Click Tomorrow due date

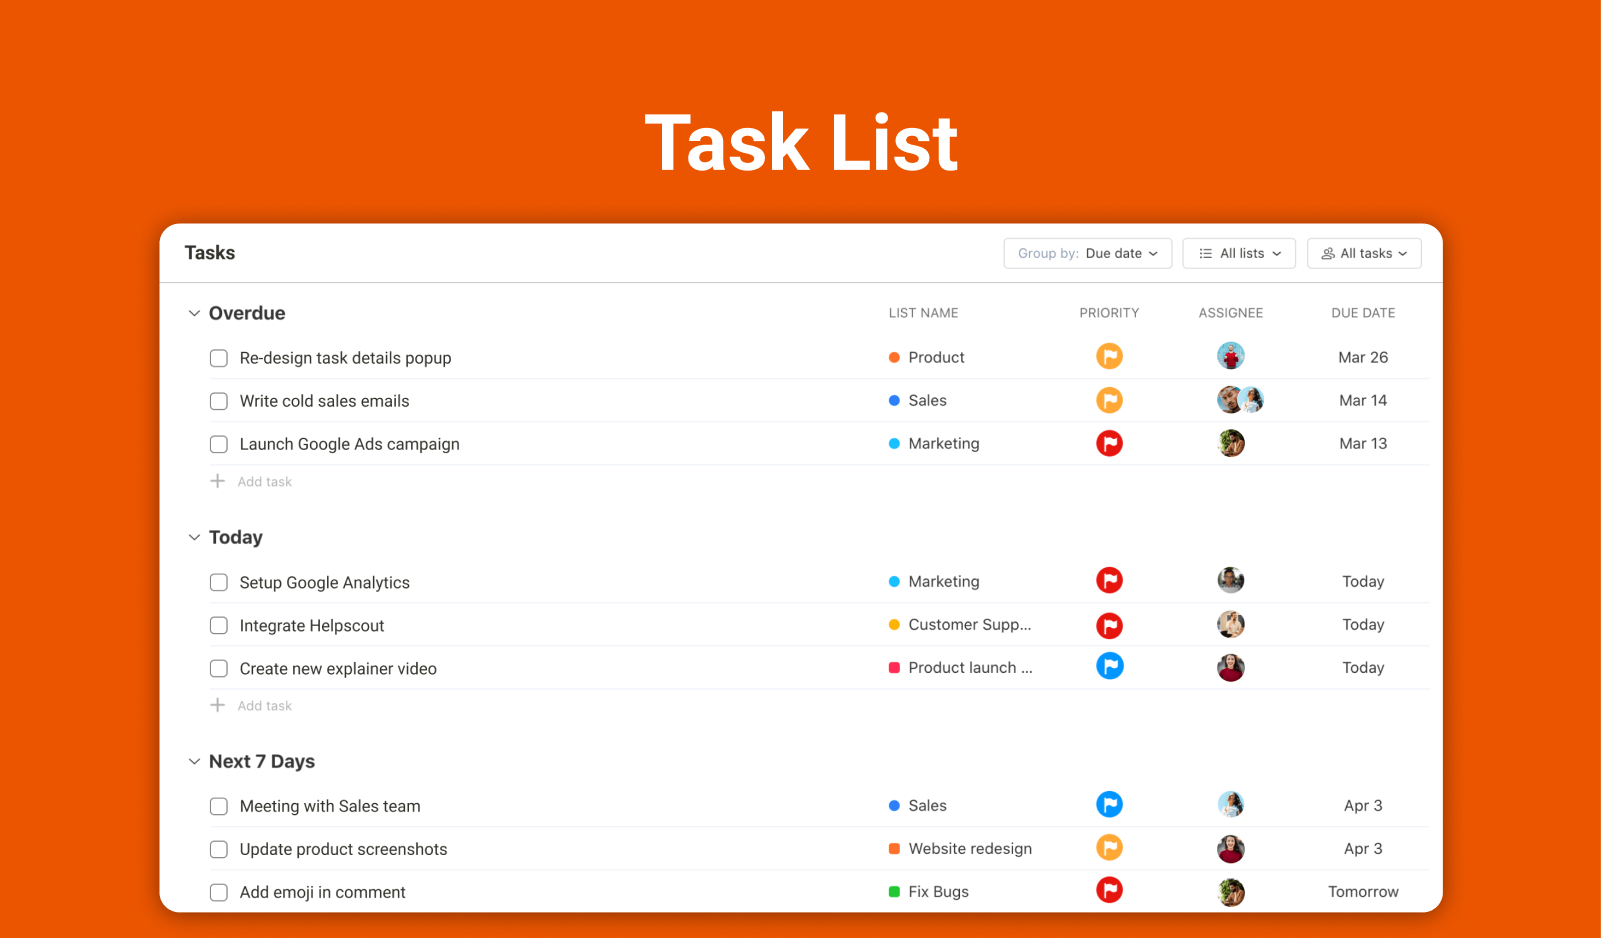coord(1363,891)
